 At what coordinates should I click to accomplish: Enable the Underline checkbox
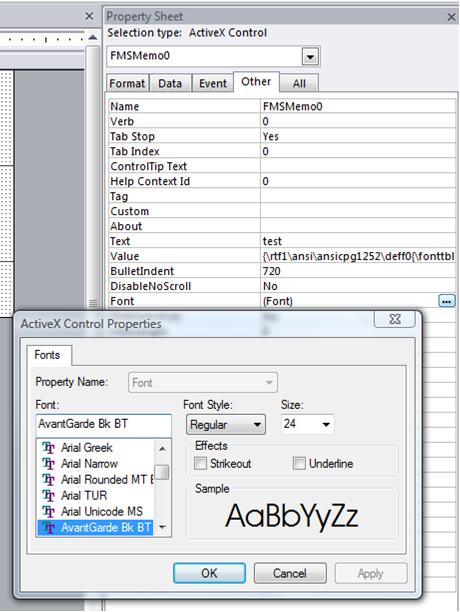[x=299, y=463]
